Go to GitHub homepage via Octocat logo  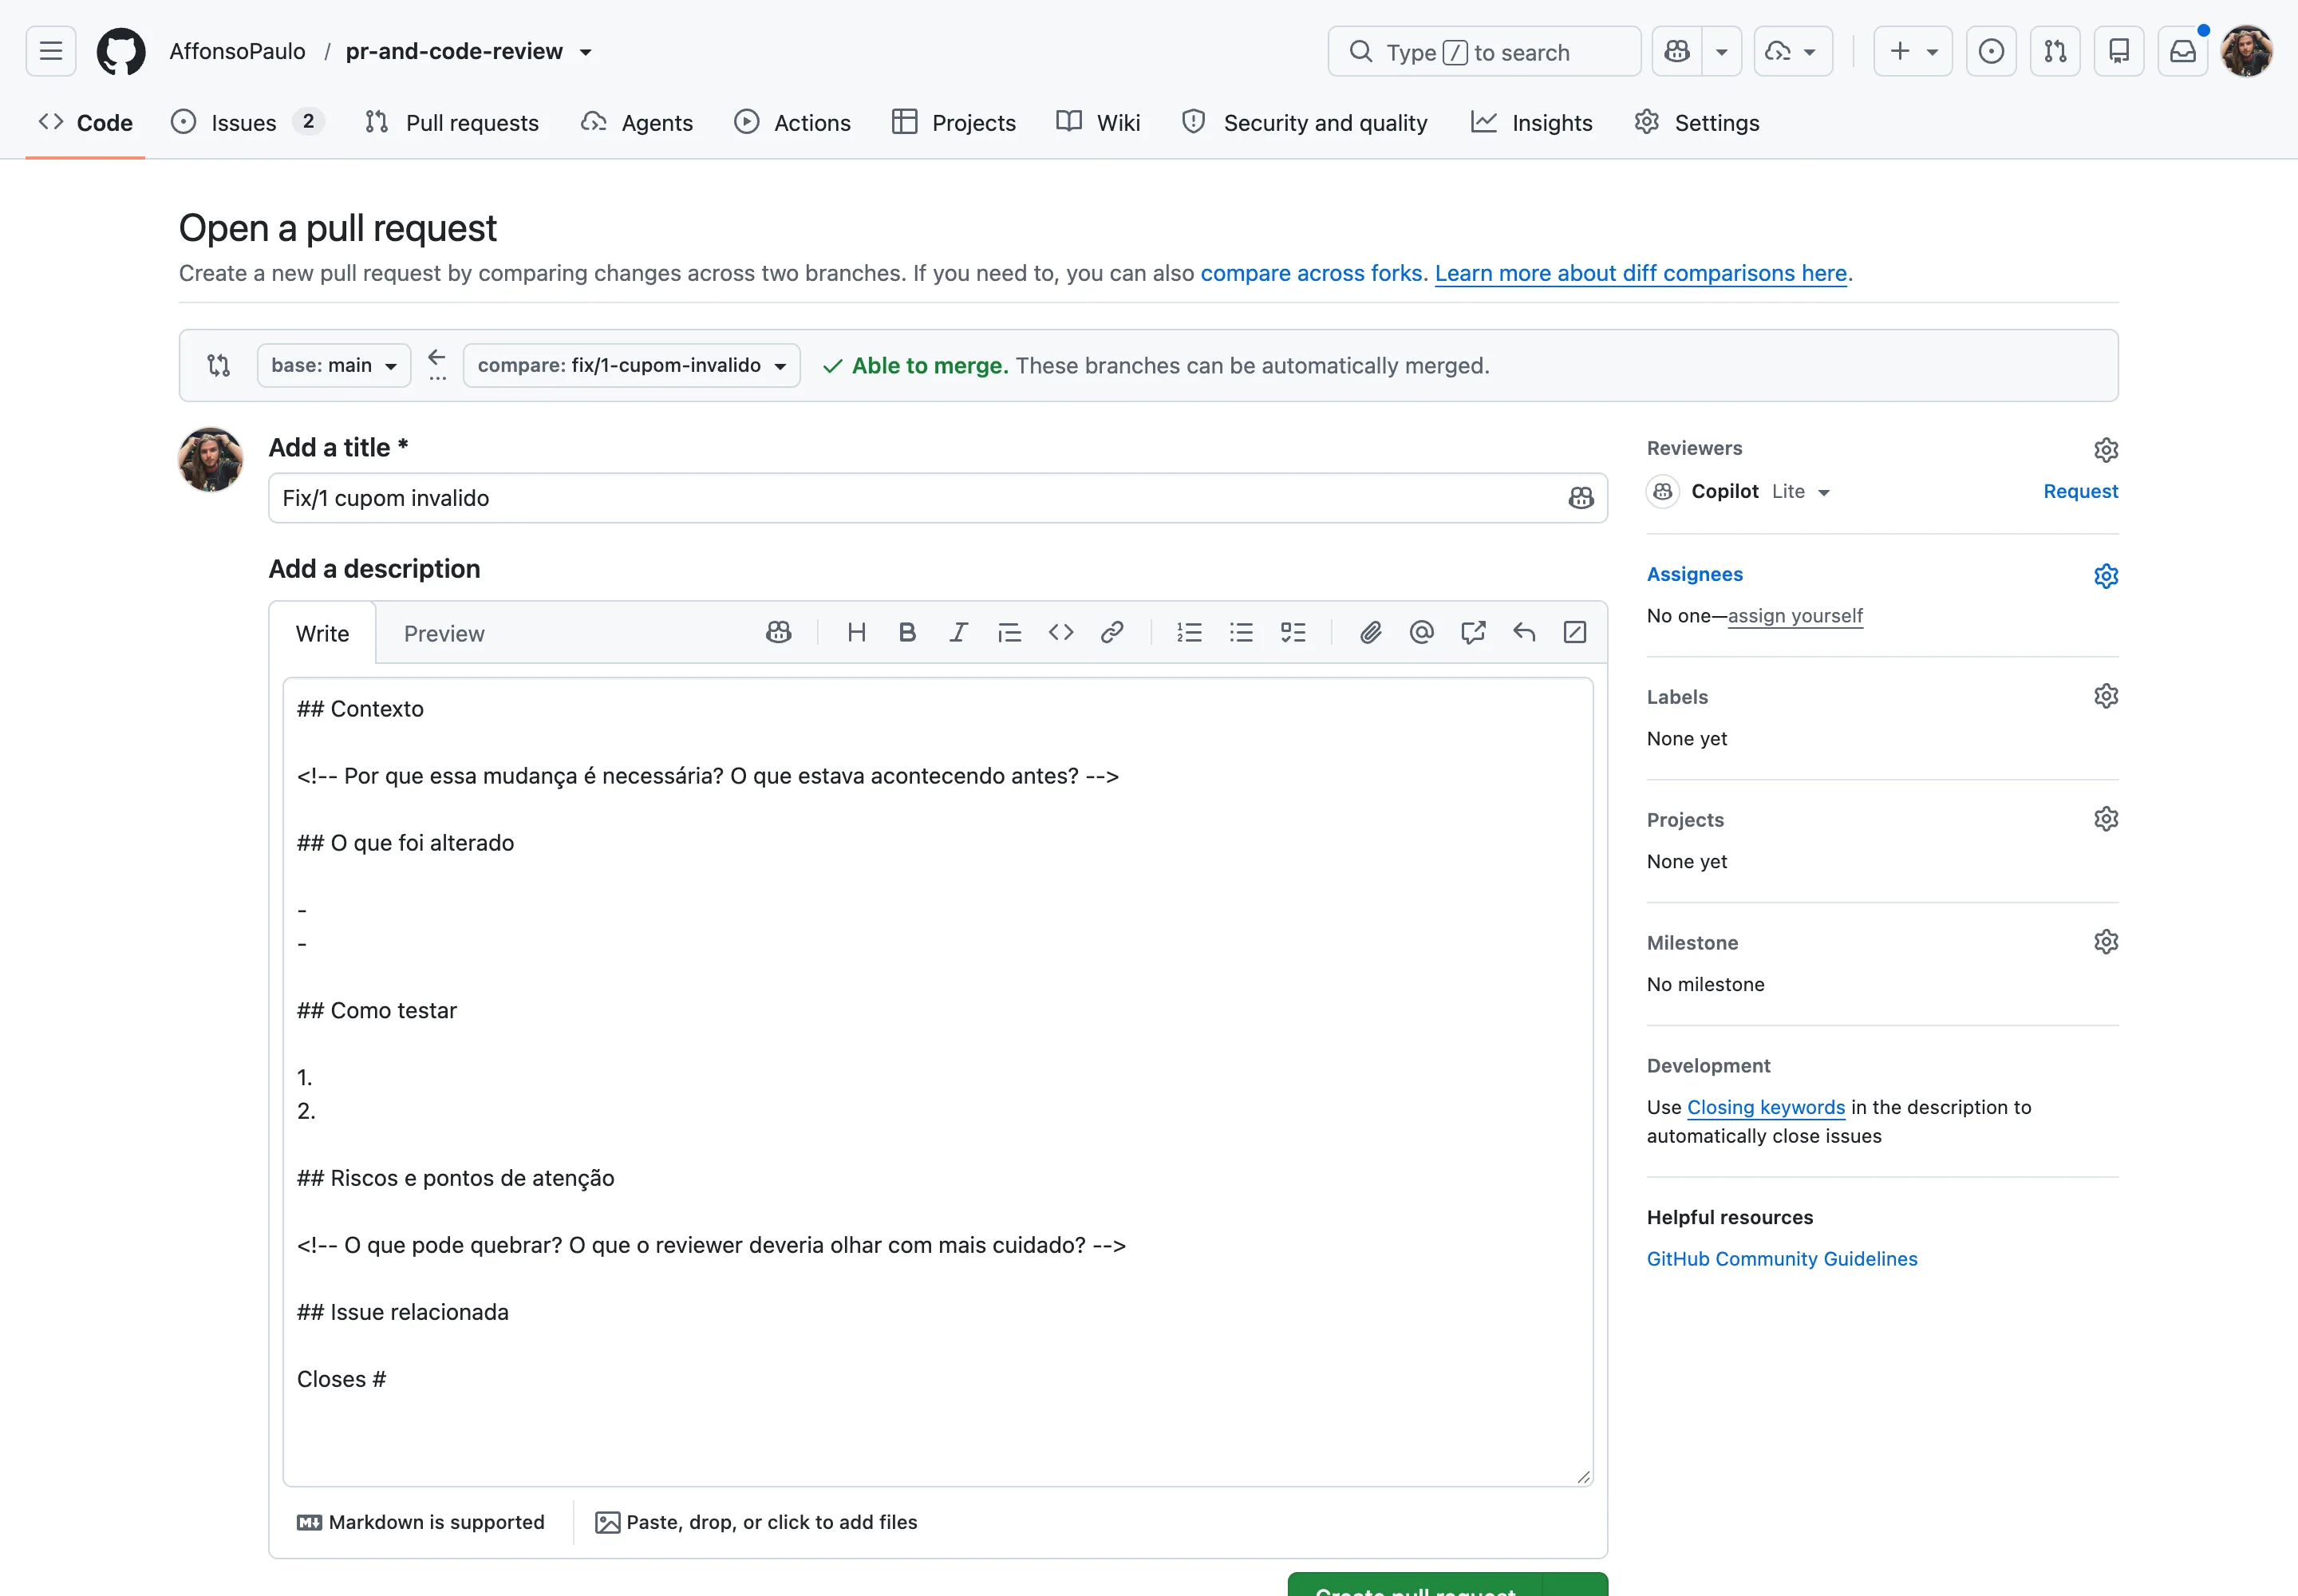click(x=121, y=51)
